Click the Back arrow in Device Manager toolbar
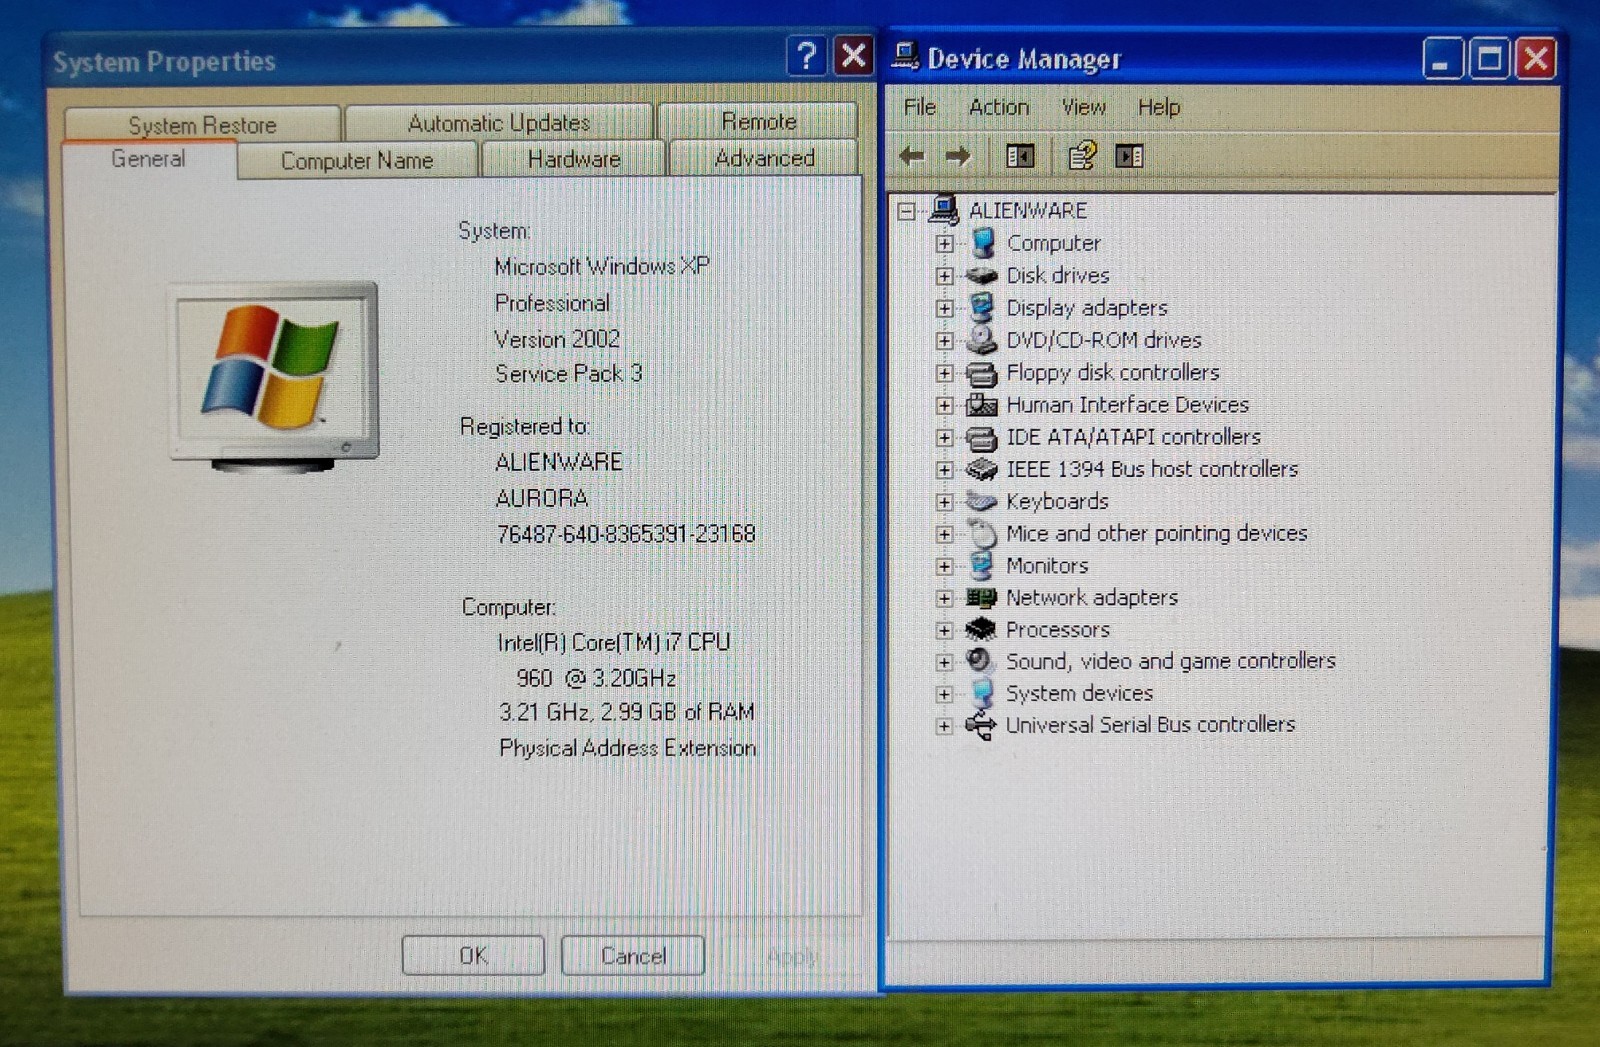Viewport: 1600px width, 1047px height. [911, 156]
